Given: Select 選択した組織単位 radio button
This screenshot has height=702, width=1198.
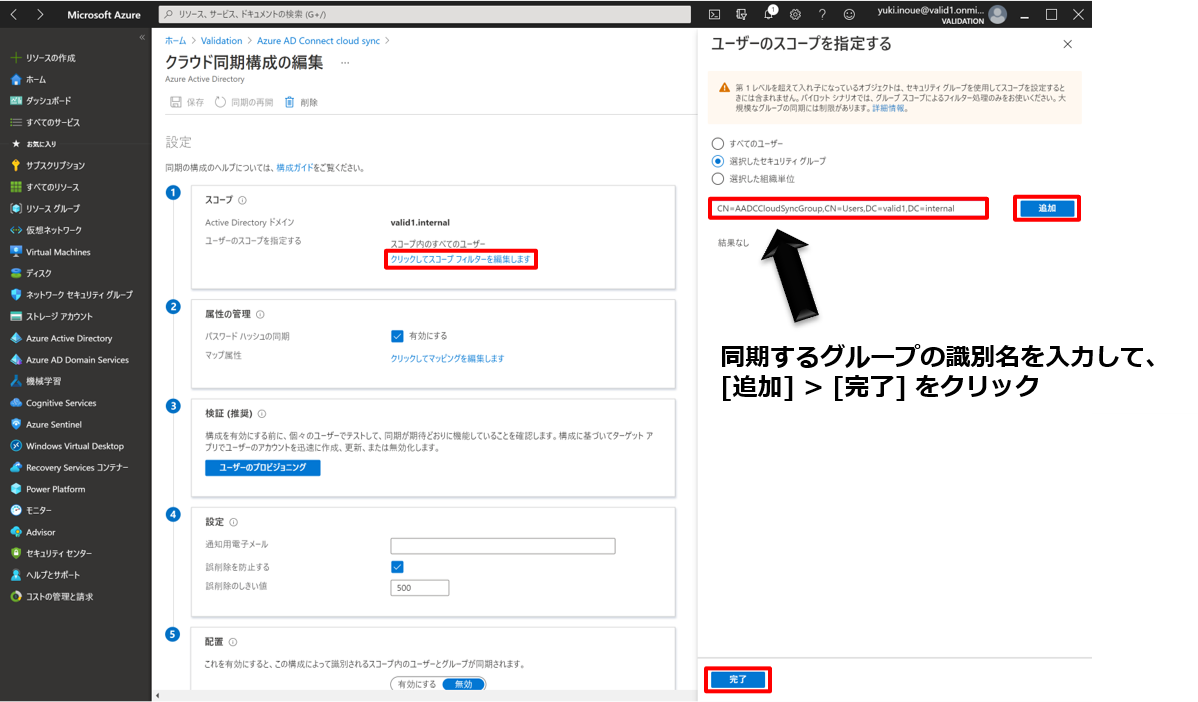Looking at the screenshot, I should pos(717,179).
